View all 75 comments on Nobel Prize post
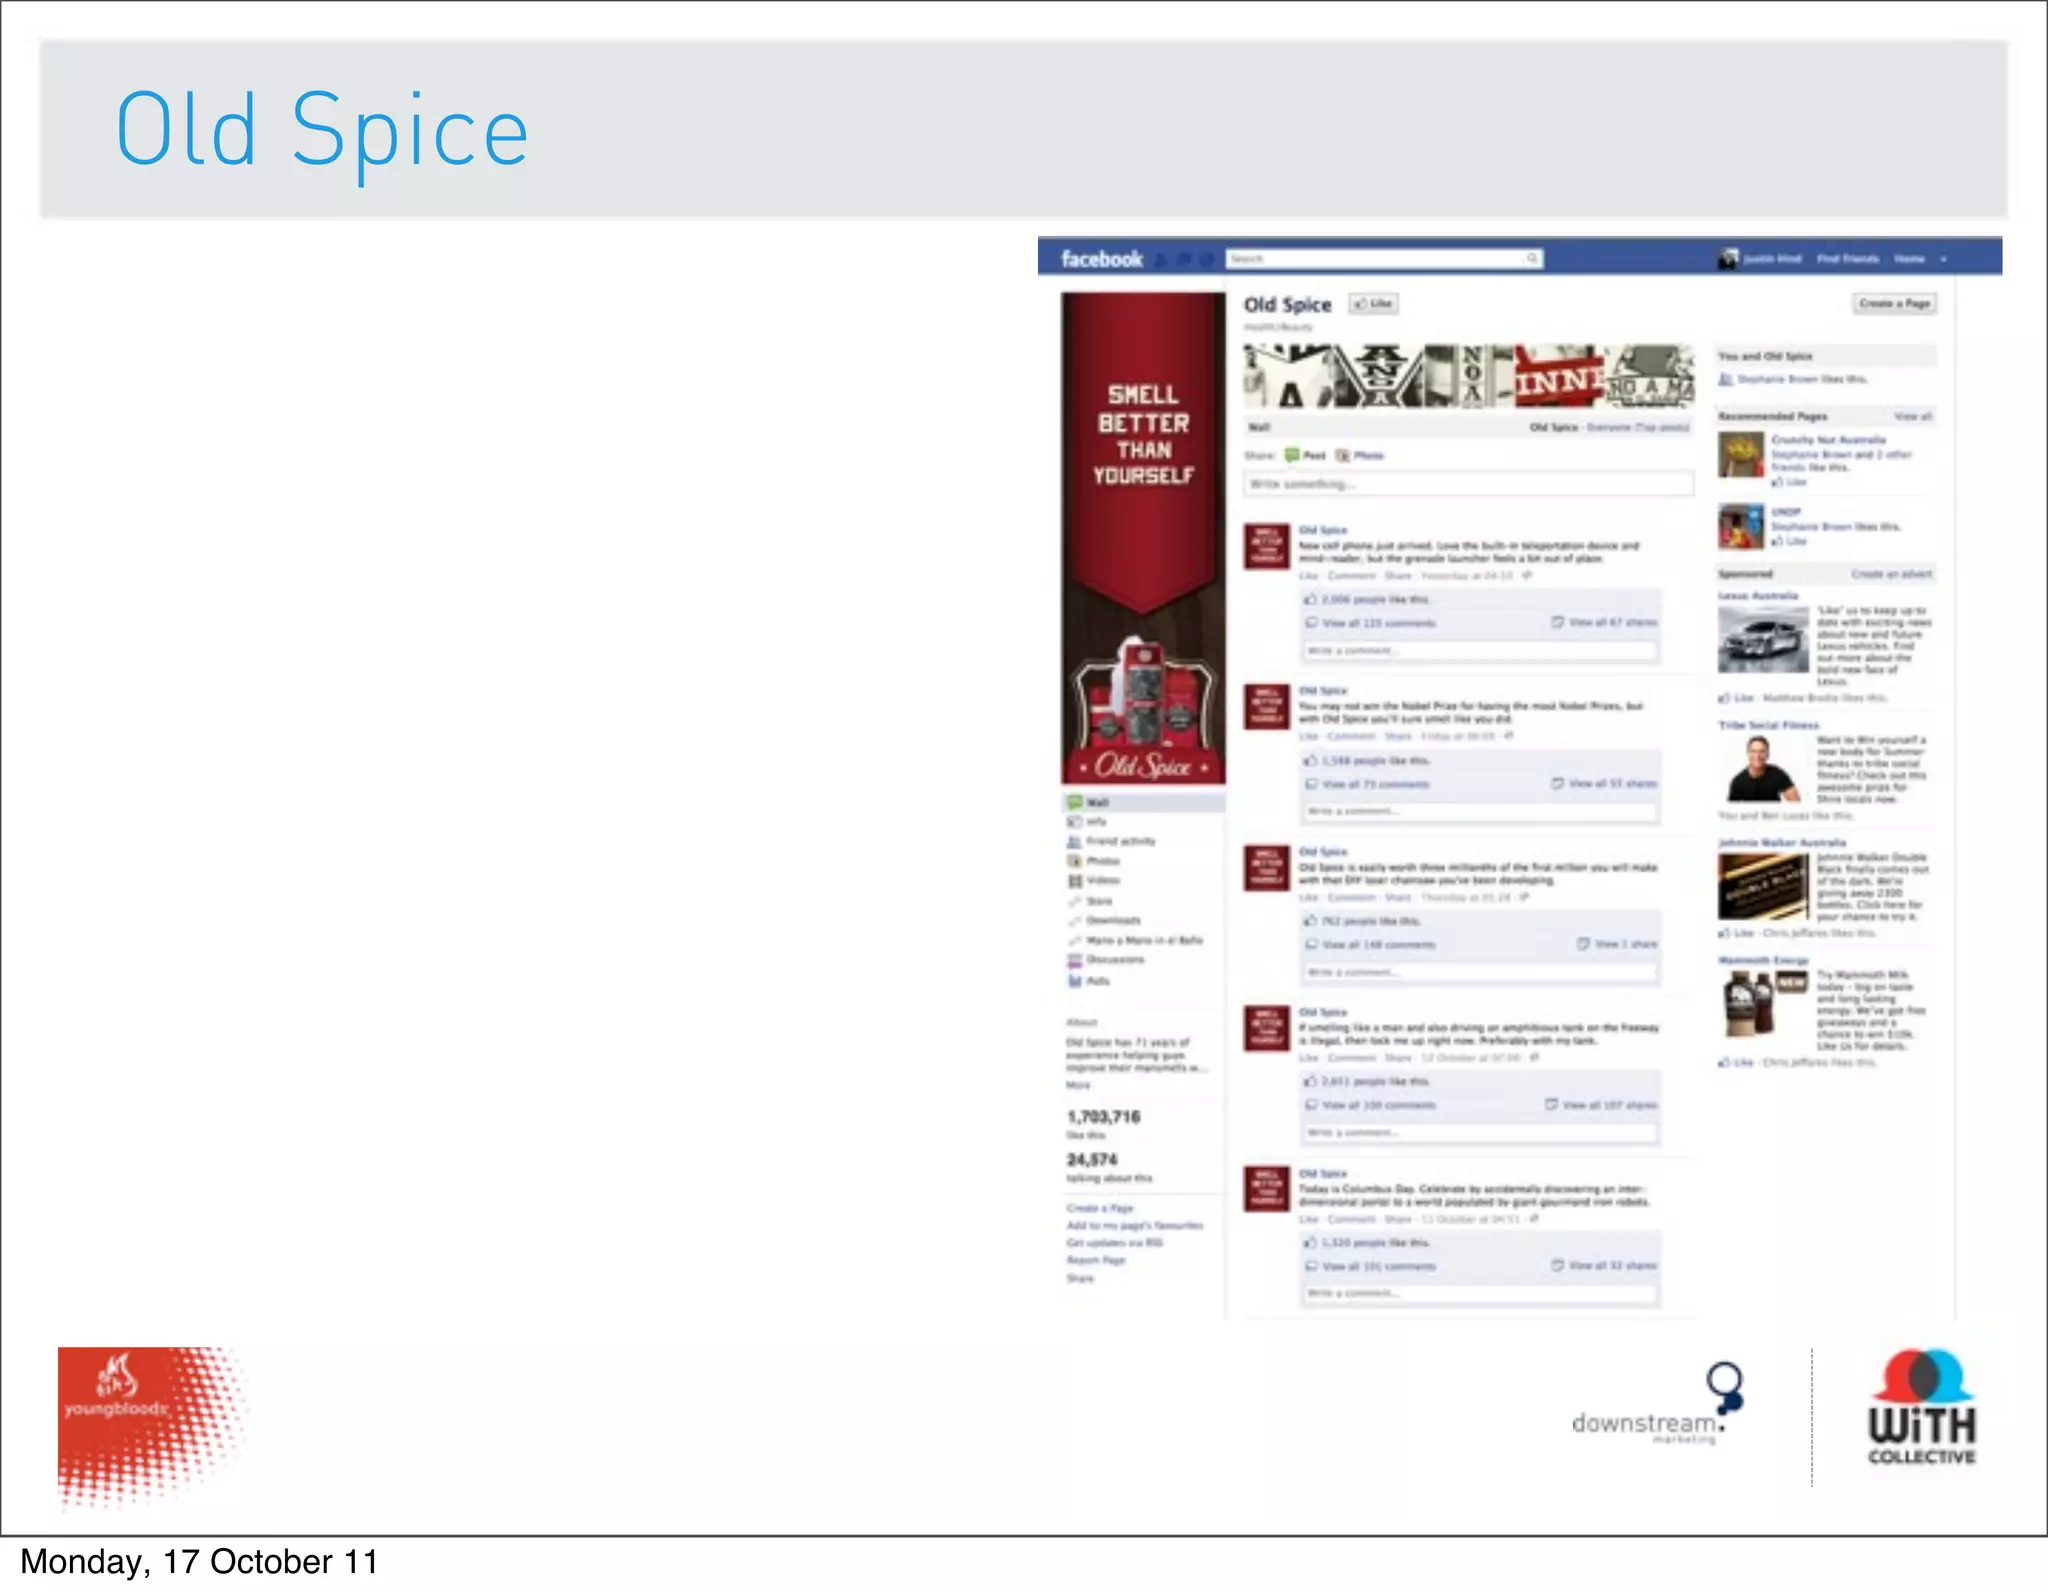The height and width of the screenshot is (1593, 2048). click(1375, 784)
